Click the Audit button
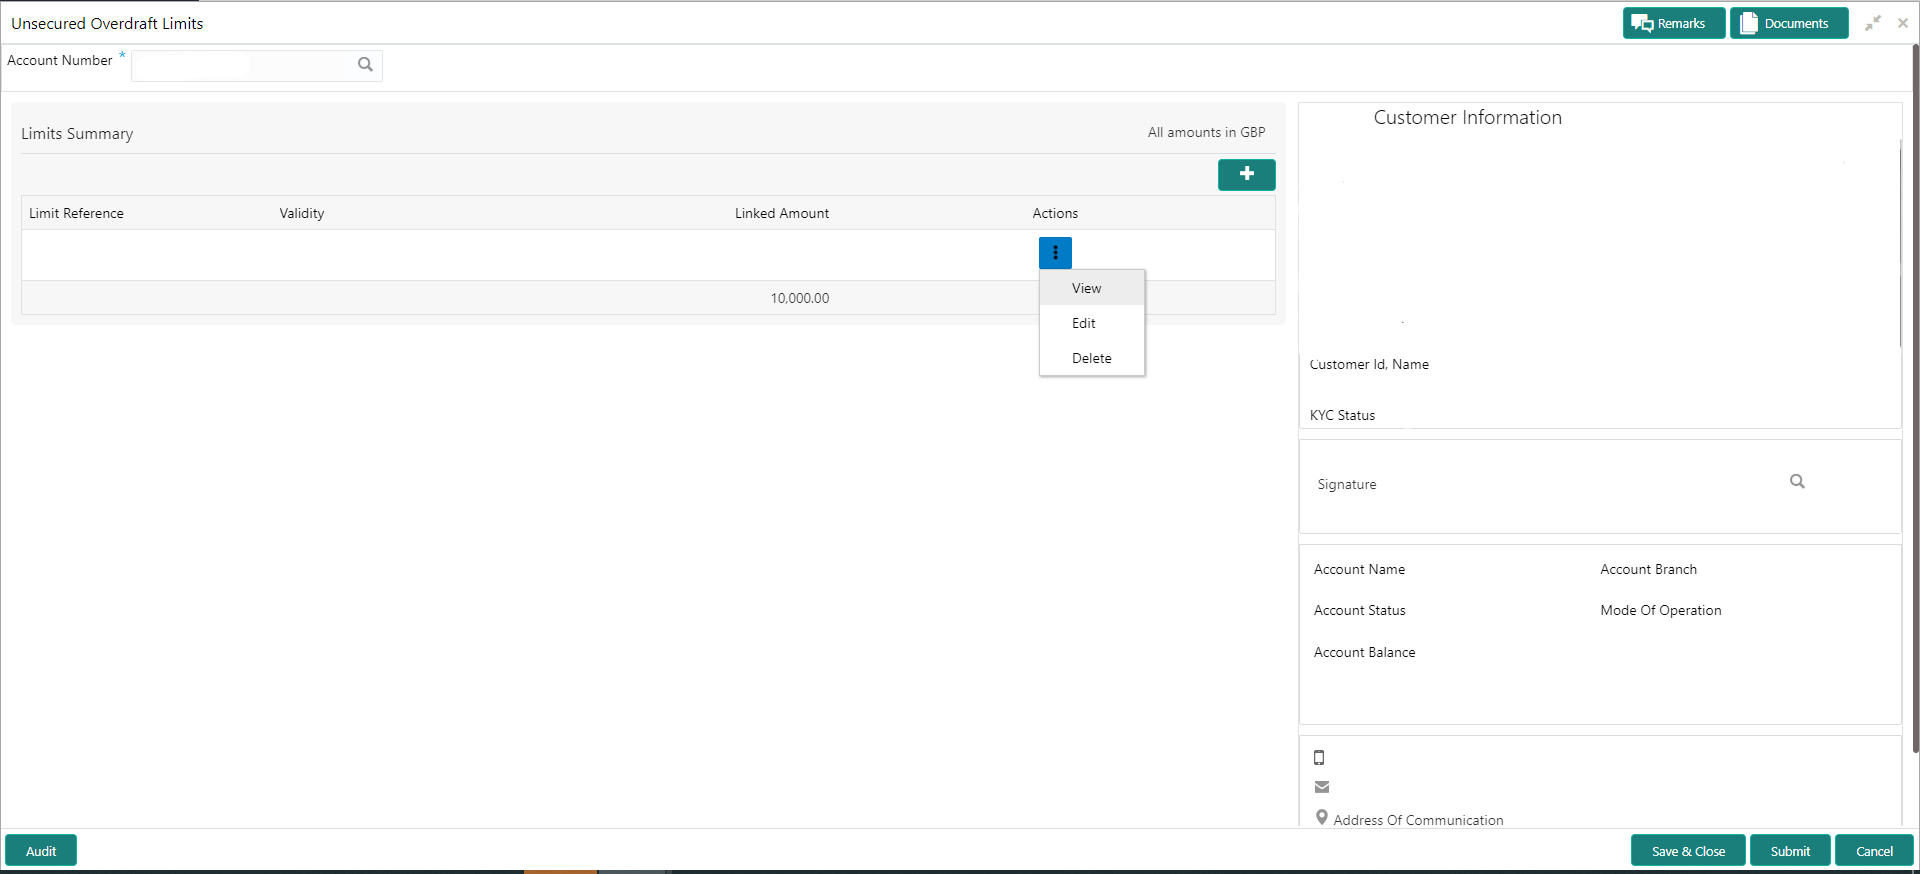1920x874 pixels. pos(41,851)
